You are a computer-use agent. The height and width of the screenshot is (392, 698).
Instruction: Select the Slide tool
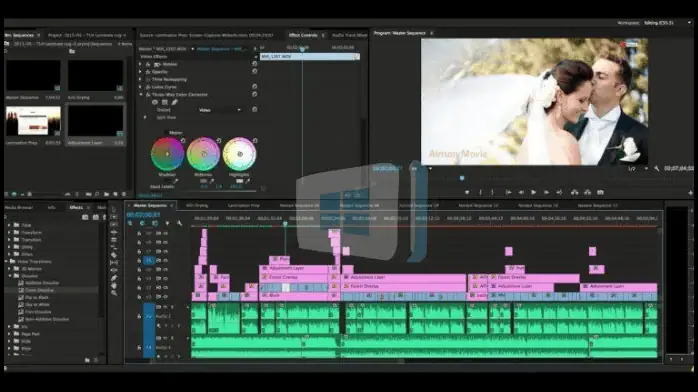coord(114,270)
